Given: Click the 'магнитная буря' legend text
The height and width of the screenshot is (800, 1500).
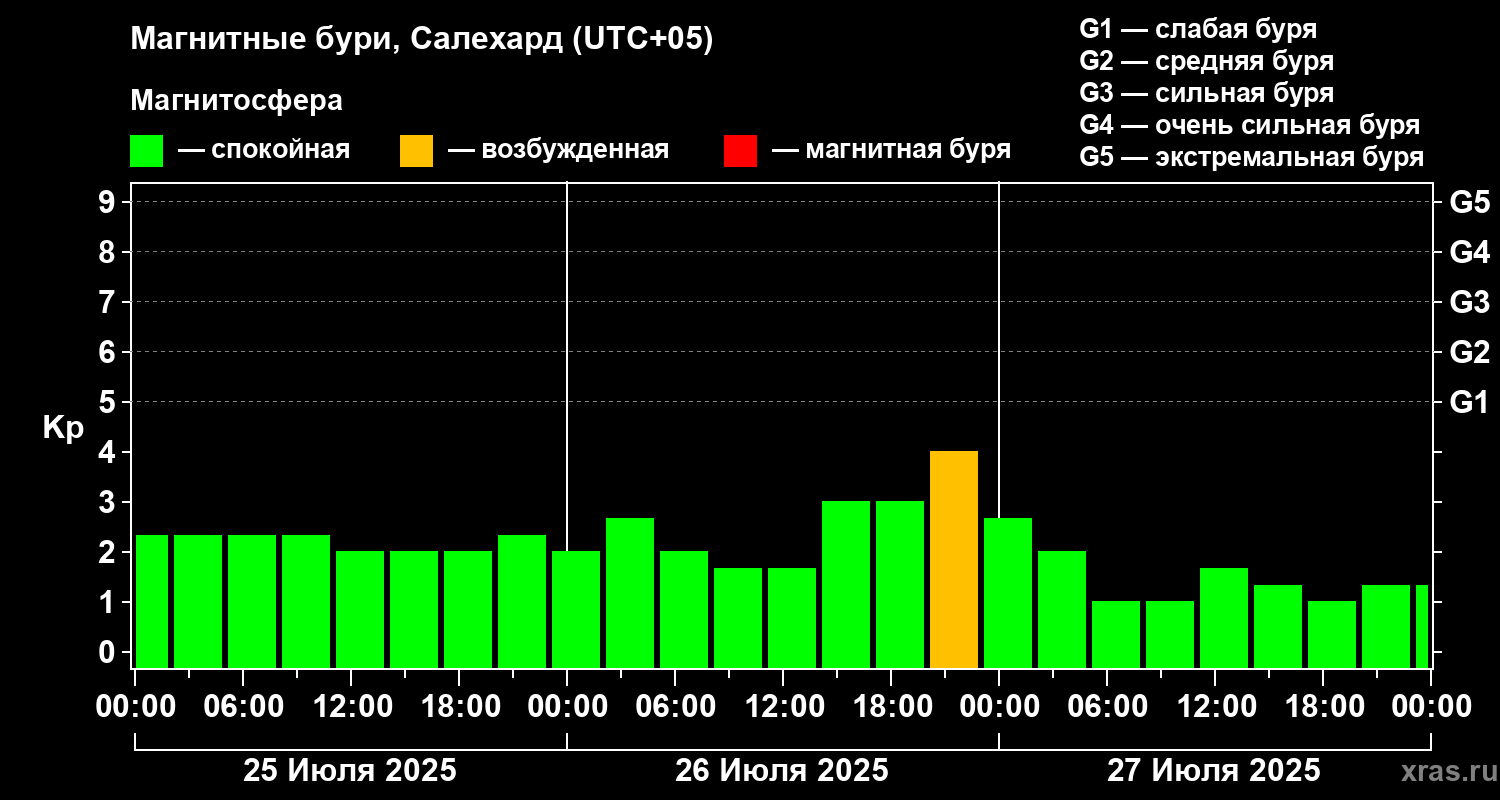Looking at the screenshot, I should click(x=907, y=151).
